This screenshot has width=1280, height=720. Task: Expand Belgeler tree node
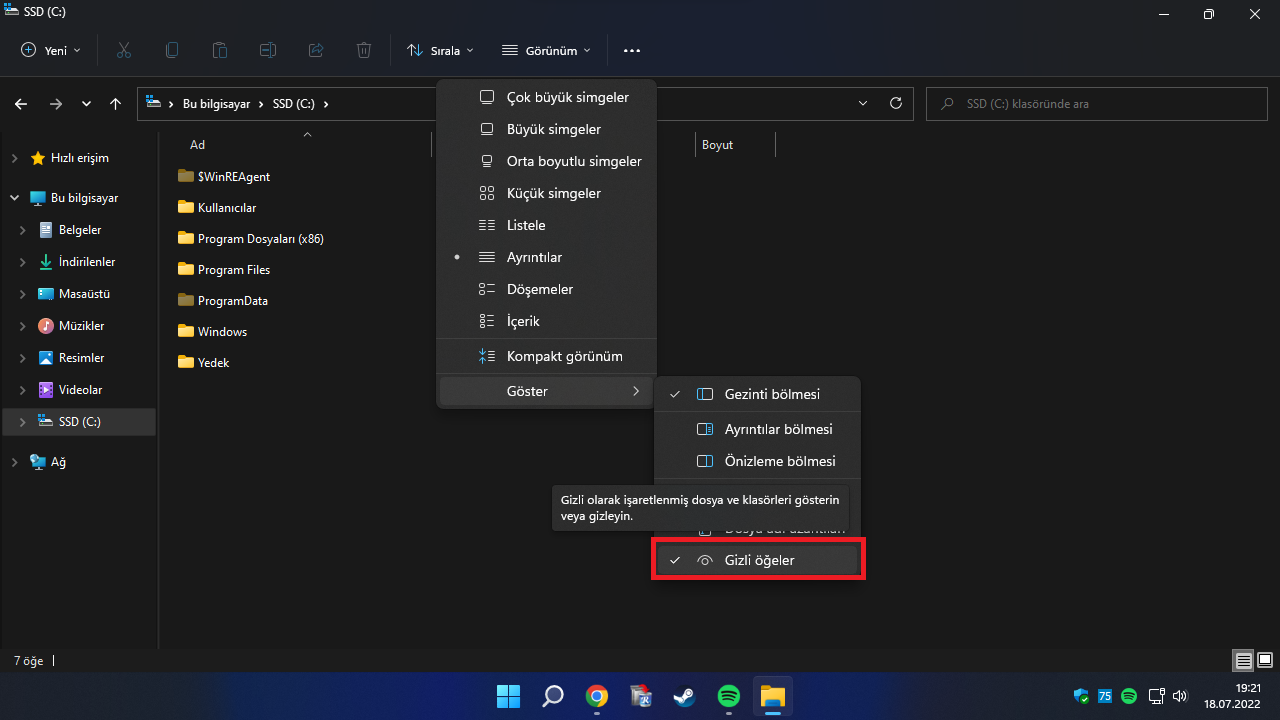coord(23,230)
